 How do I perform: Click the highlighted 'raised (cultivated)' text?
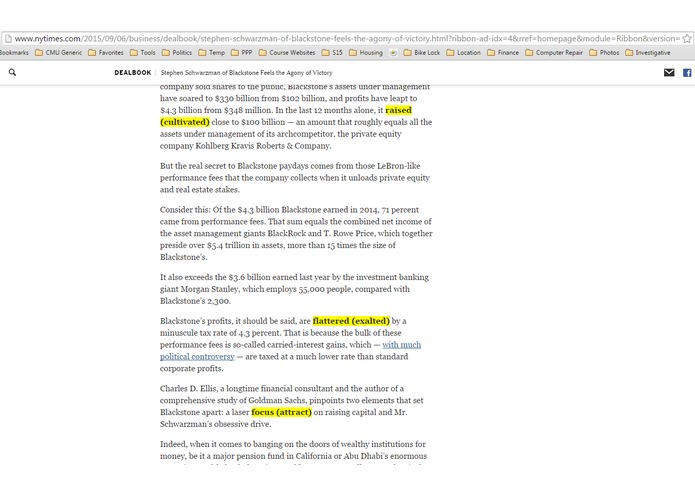pyautogui.click(x=286, y=116)
